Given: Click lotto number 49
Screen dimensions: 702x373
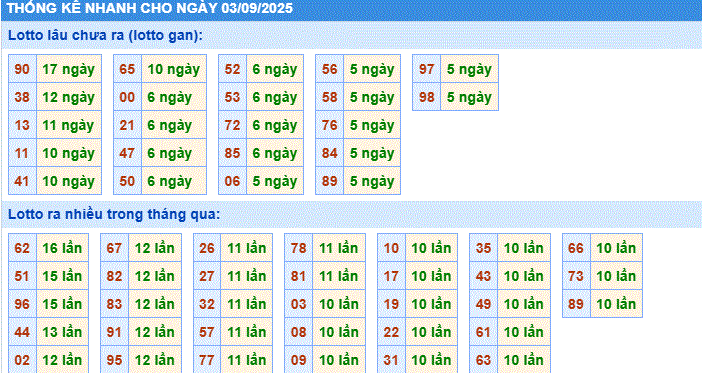Looking at the screenshot, I should coord(484,304).
